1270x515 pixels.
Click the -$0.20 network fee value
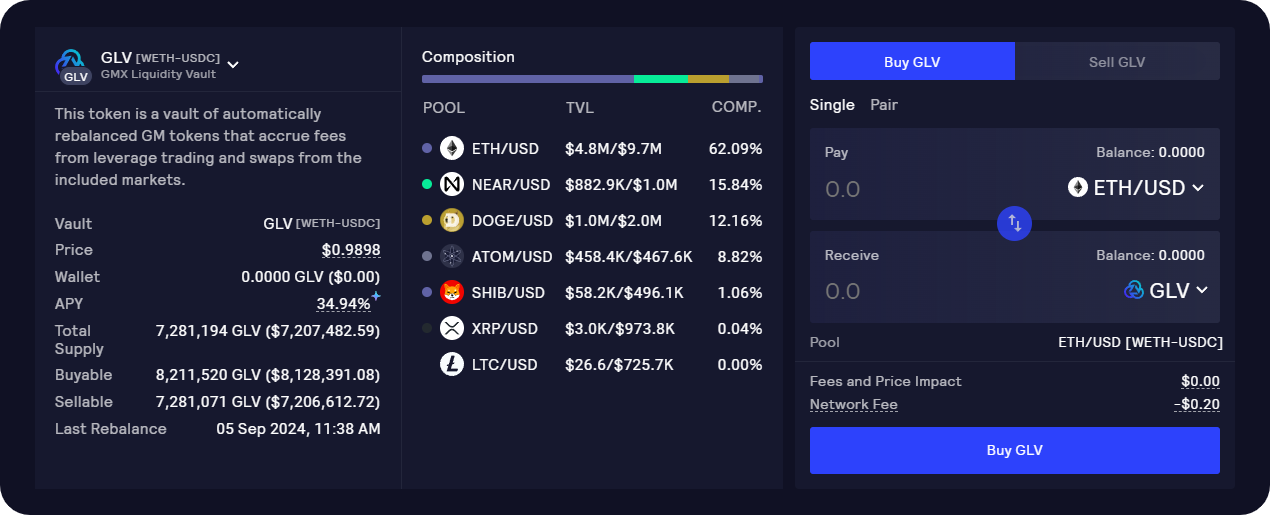click(1197, 405)
